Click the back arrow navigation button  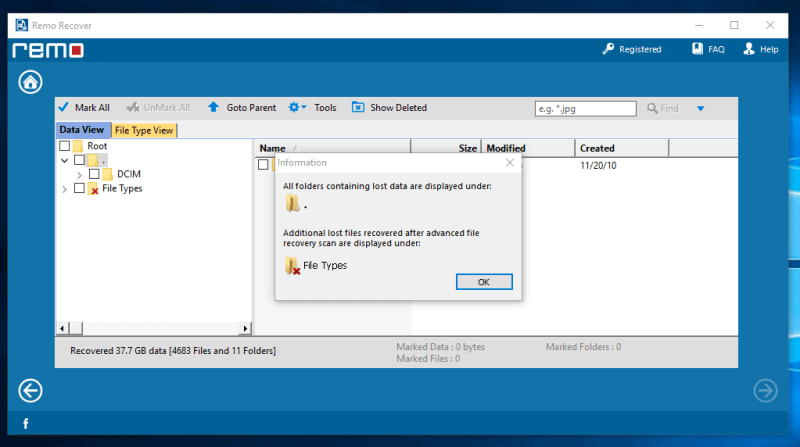(31, 390)
